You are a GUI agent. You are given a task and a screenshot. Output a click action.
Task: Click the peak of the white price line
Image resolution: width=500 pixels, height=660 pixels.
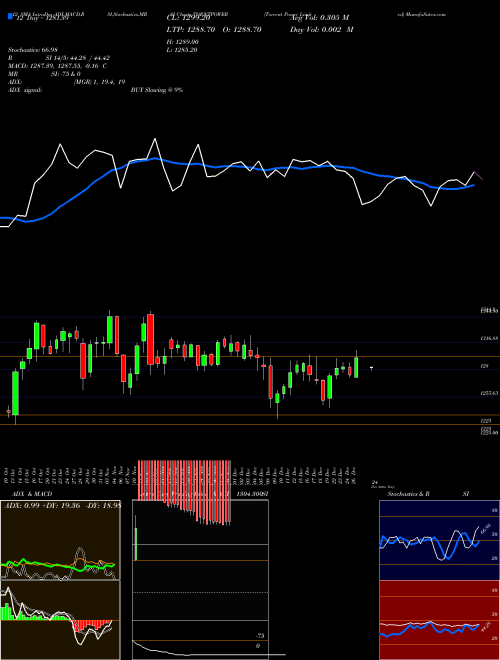click(155, 138)
